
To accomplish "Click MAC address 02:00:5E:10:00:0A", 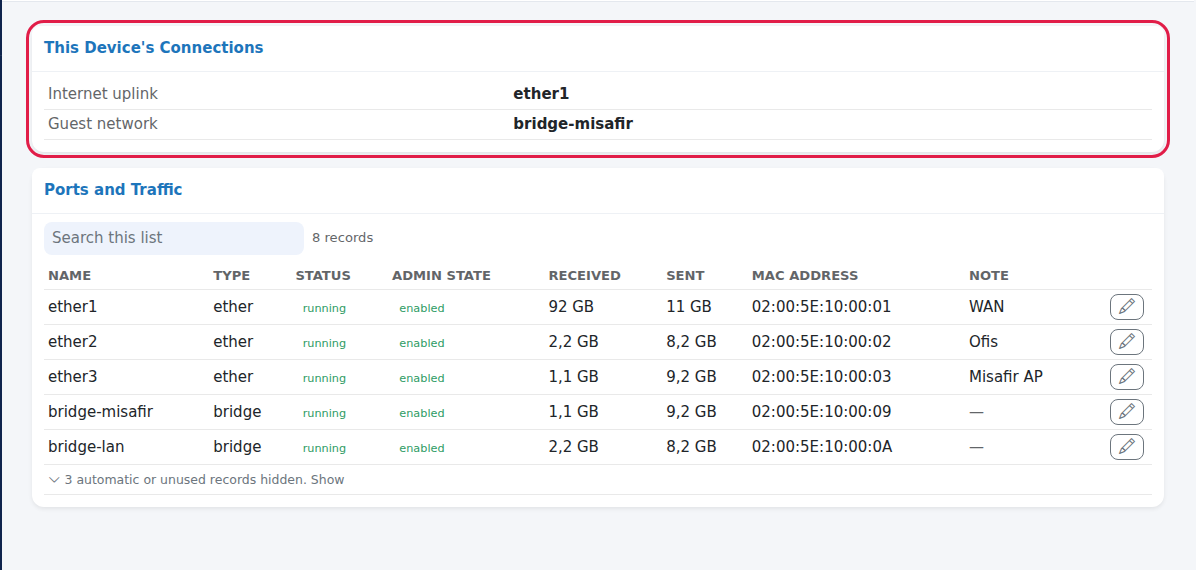I will click(x=822, y=447).
